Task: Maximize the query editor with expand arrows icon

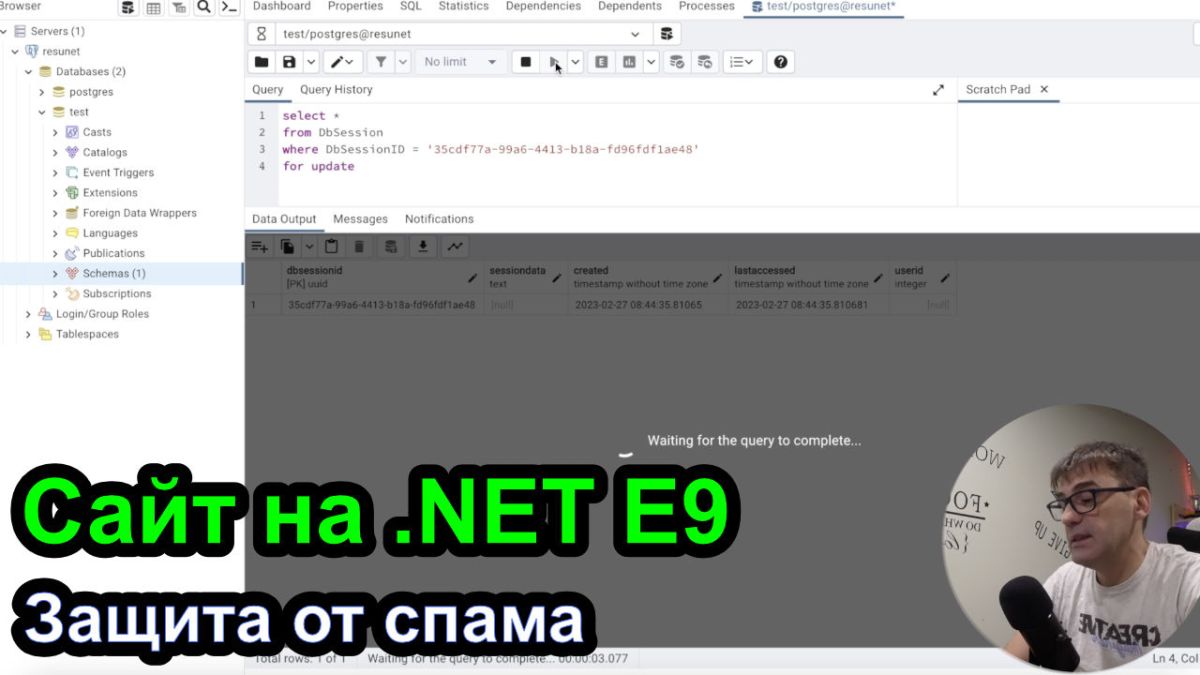Action: click(x=938, y=90)
